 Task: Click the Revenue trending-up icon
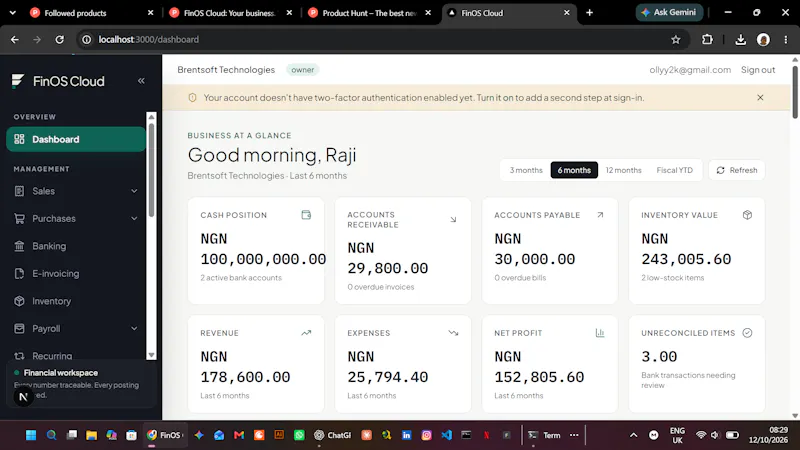[x=306, y=333]
